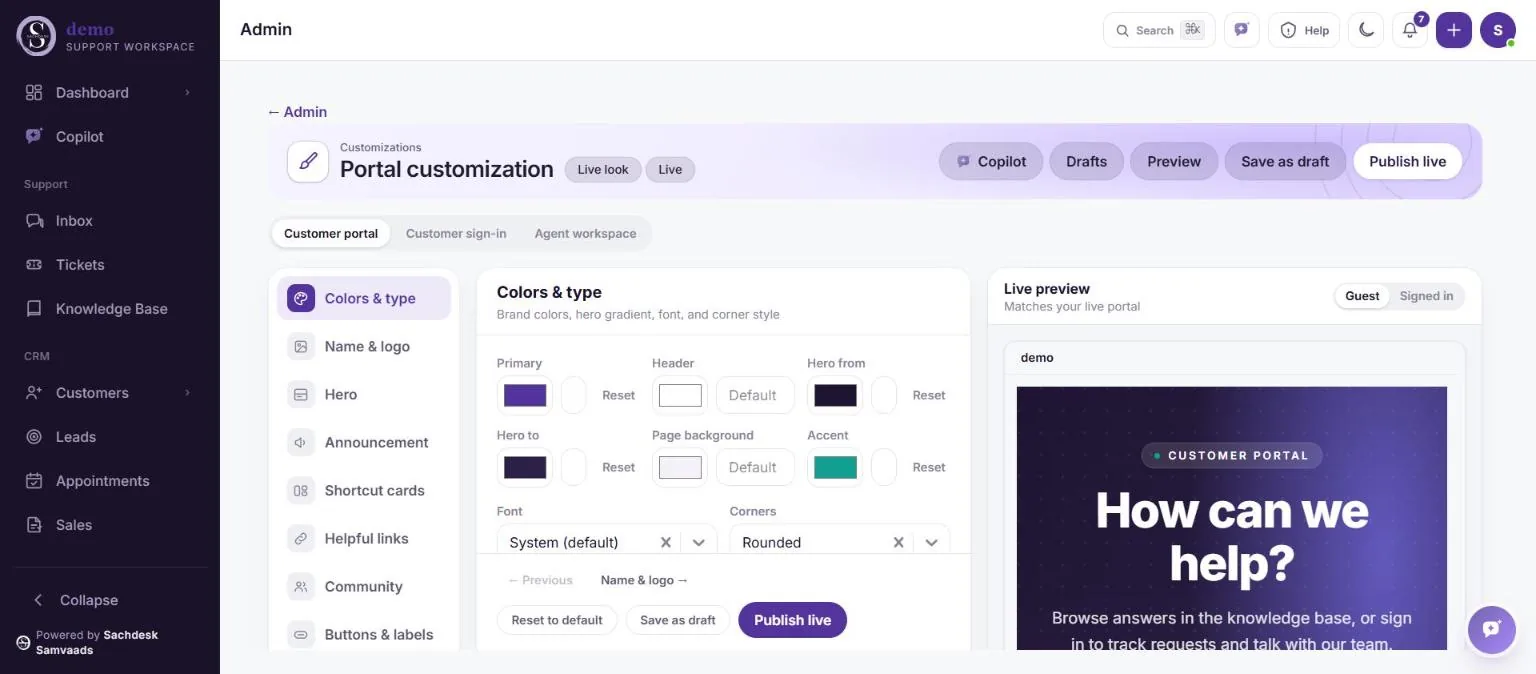Viewport: 1536px width, 674px height.
Task: Click the Appointments calendar icon
Action: pyautogui.click(x=34, y=481)
